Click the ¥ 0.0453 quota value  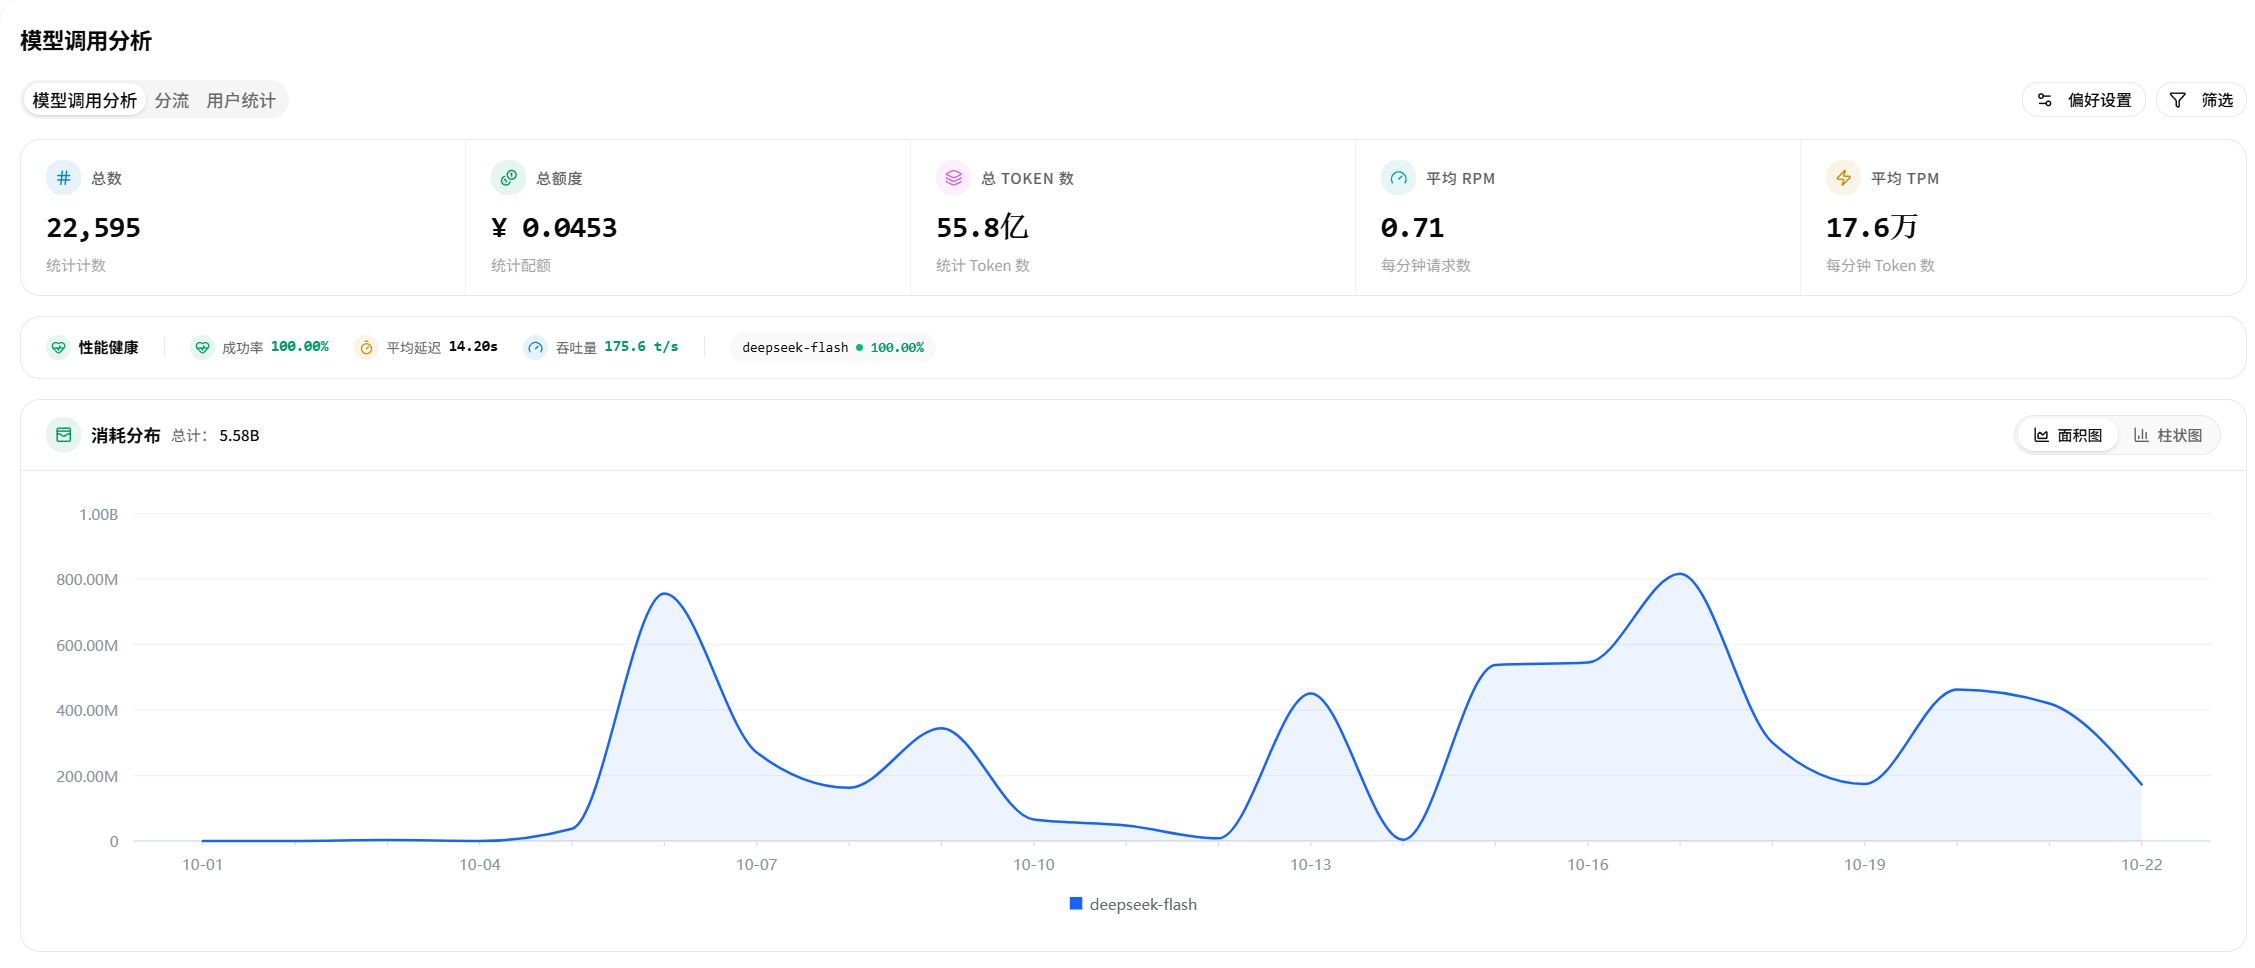[x=554, y=228]
